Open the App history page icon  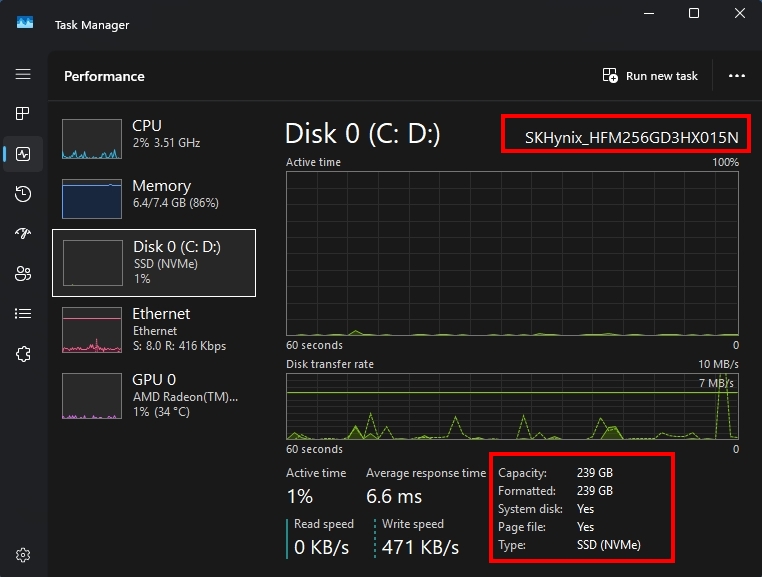point(23,194)
